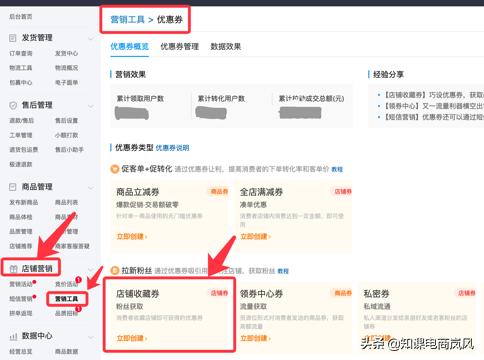Screen dimensions: 484x360
Task: Open 营销活动 in sidebar
Action: click(x=21, y=284)
